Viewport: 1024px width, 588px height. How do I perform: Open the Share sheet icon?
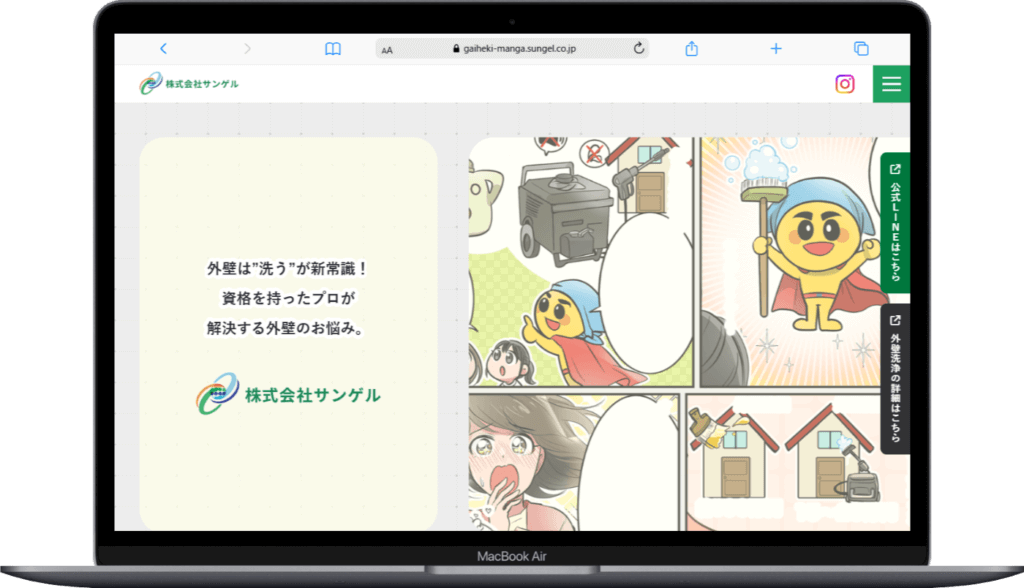click(x=691, y=48)
